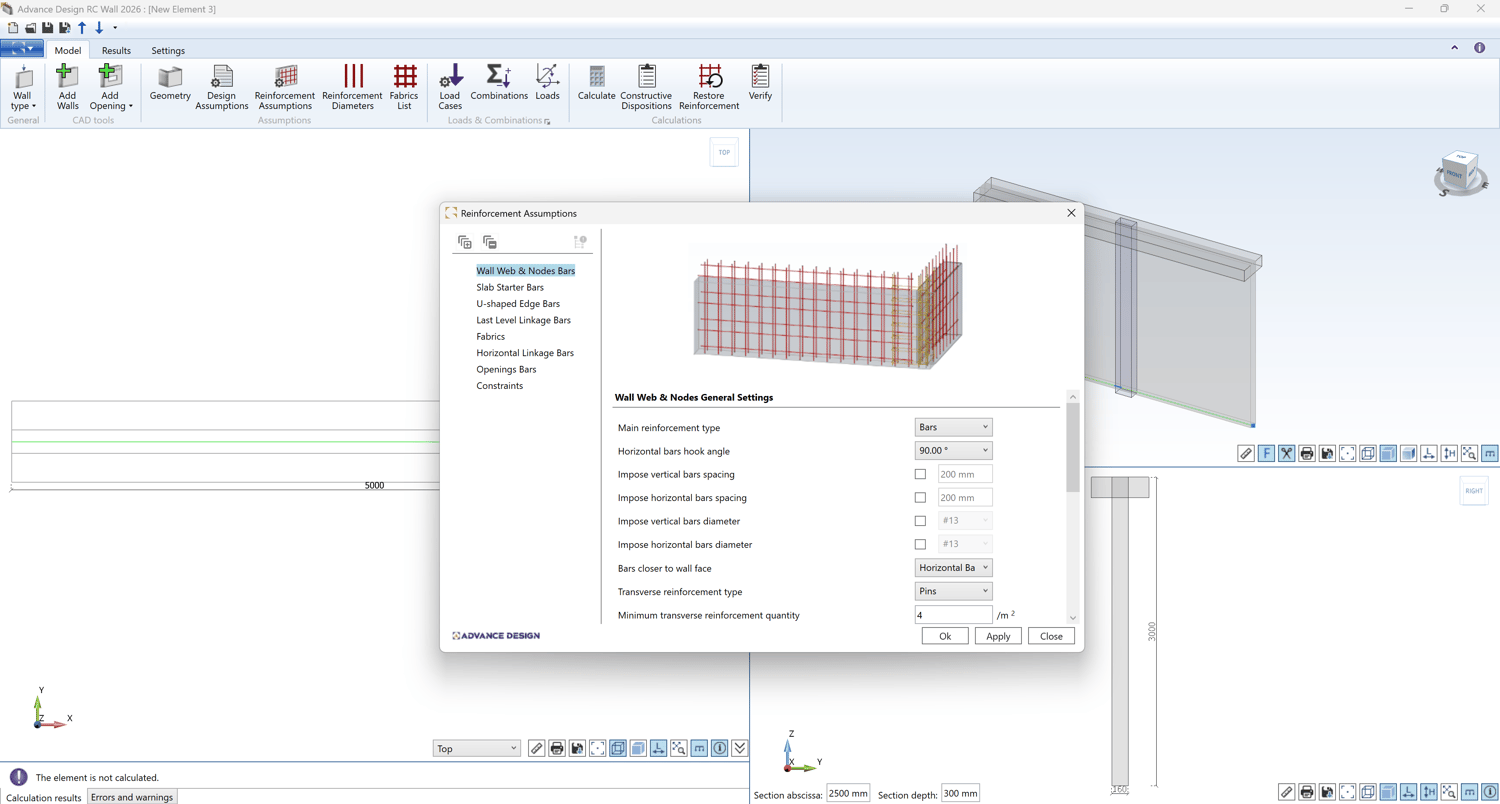
Task: Customize the quick access toolbar dropdown
Action: [115, 28]
